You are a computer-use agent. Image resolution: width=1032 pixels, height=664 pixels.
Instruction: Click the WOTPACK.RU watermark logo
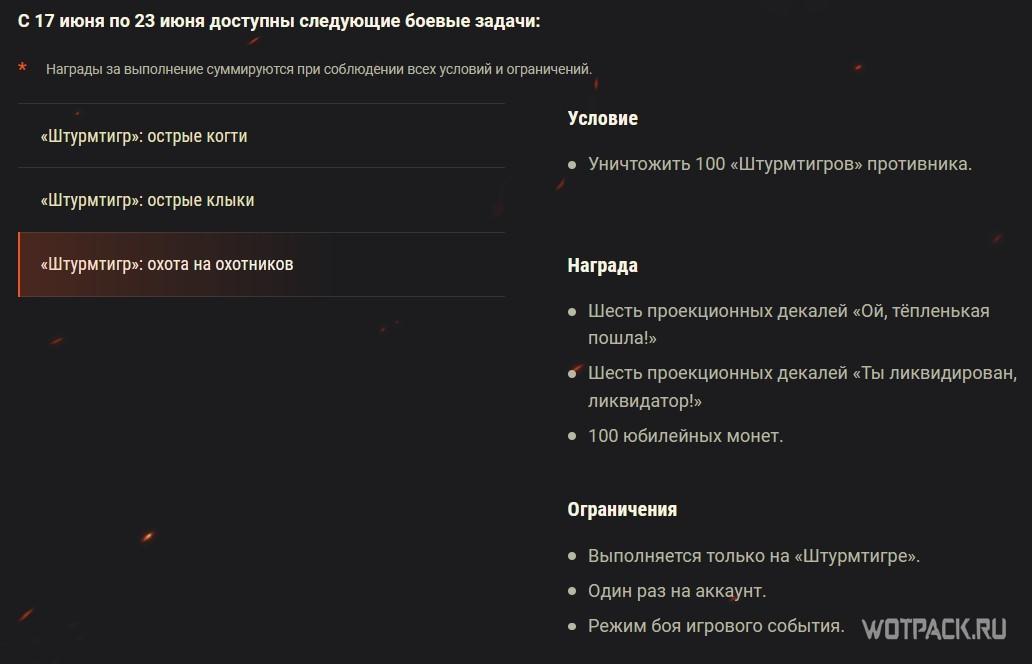click(933, 628)
